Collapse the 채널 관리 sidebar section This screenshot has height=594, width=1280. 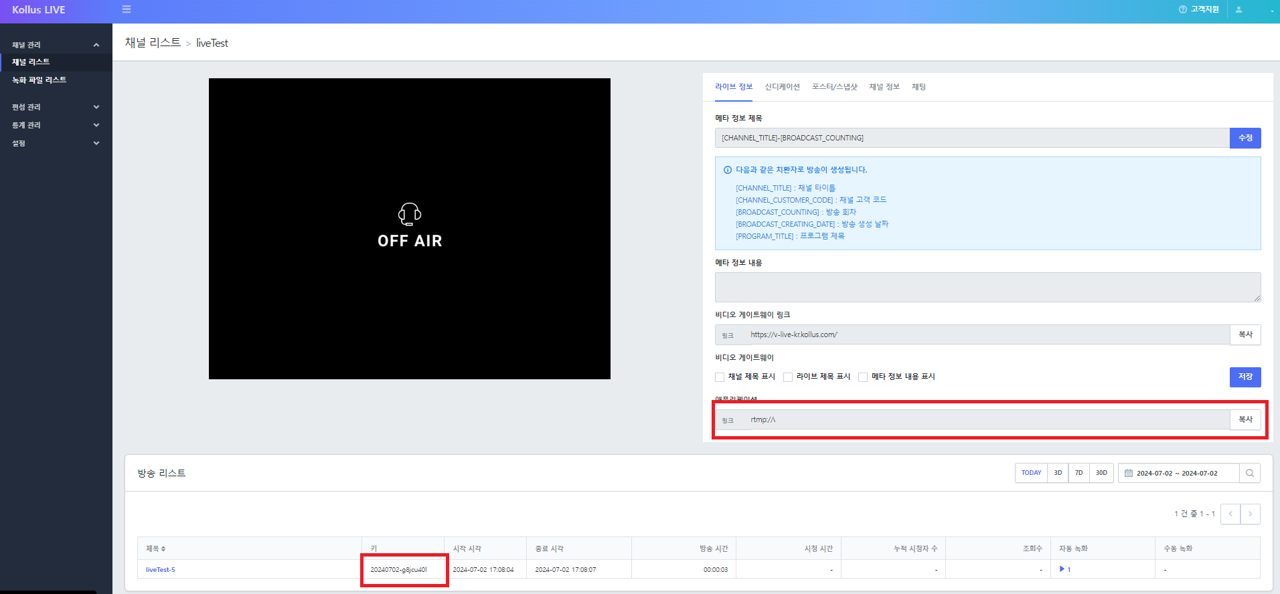(96, 45)
